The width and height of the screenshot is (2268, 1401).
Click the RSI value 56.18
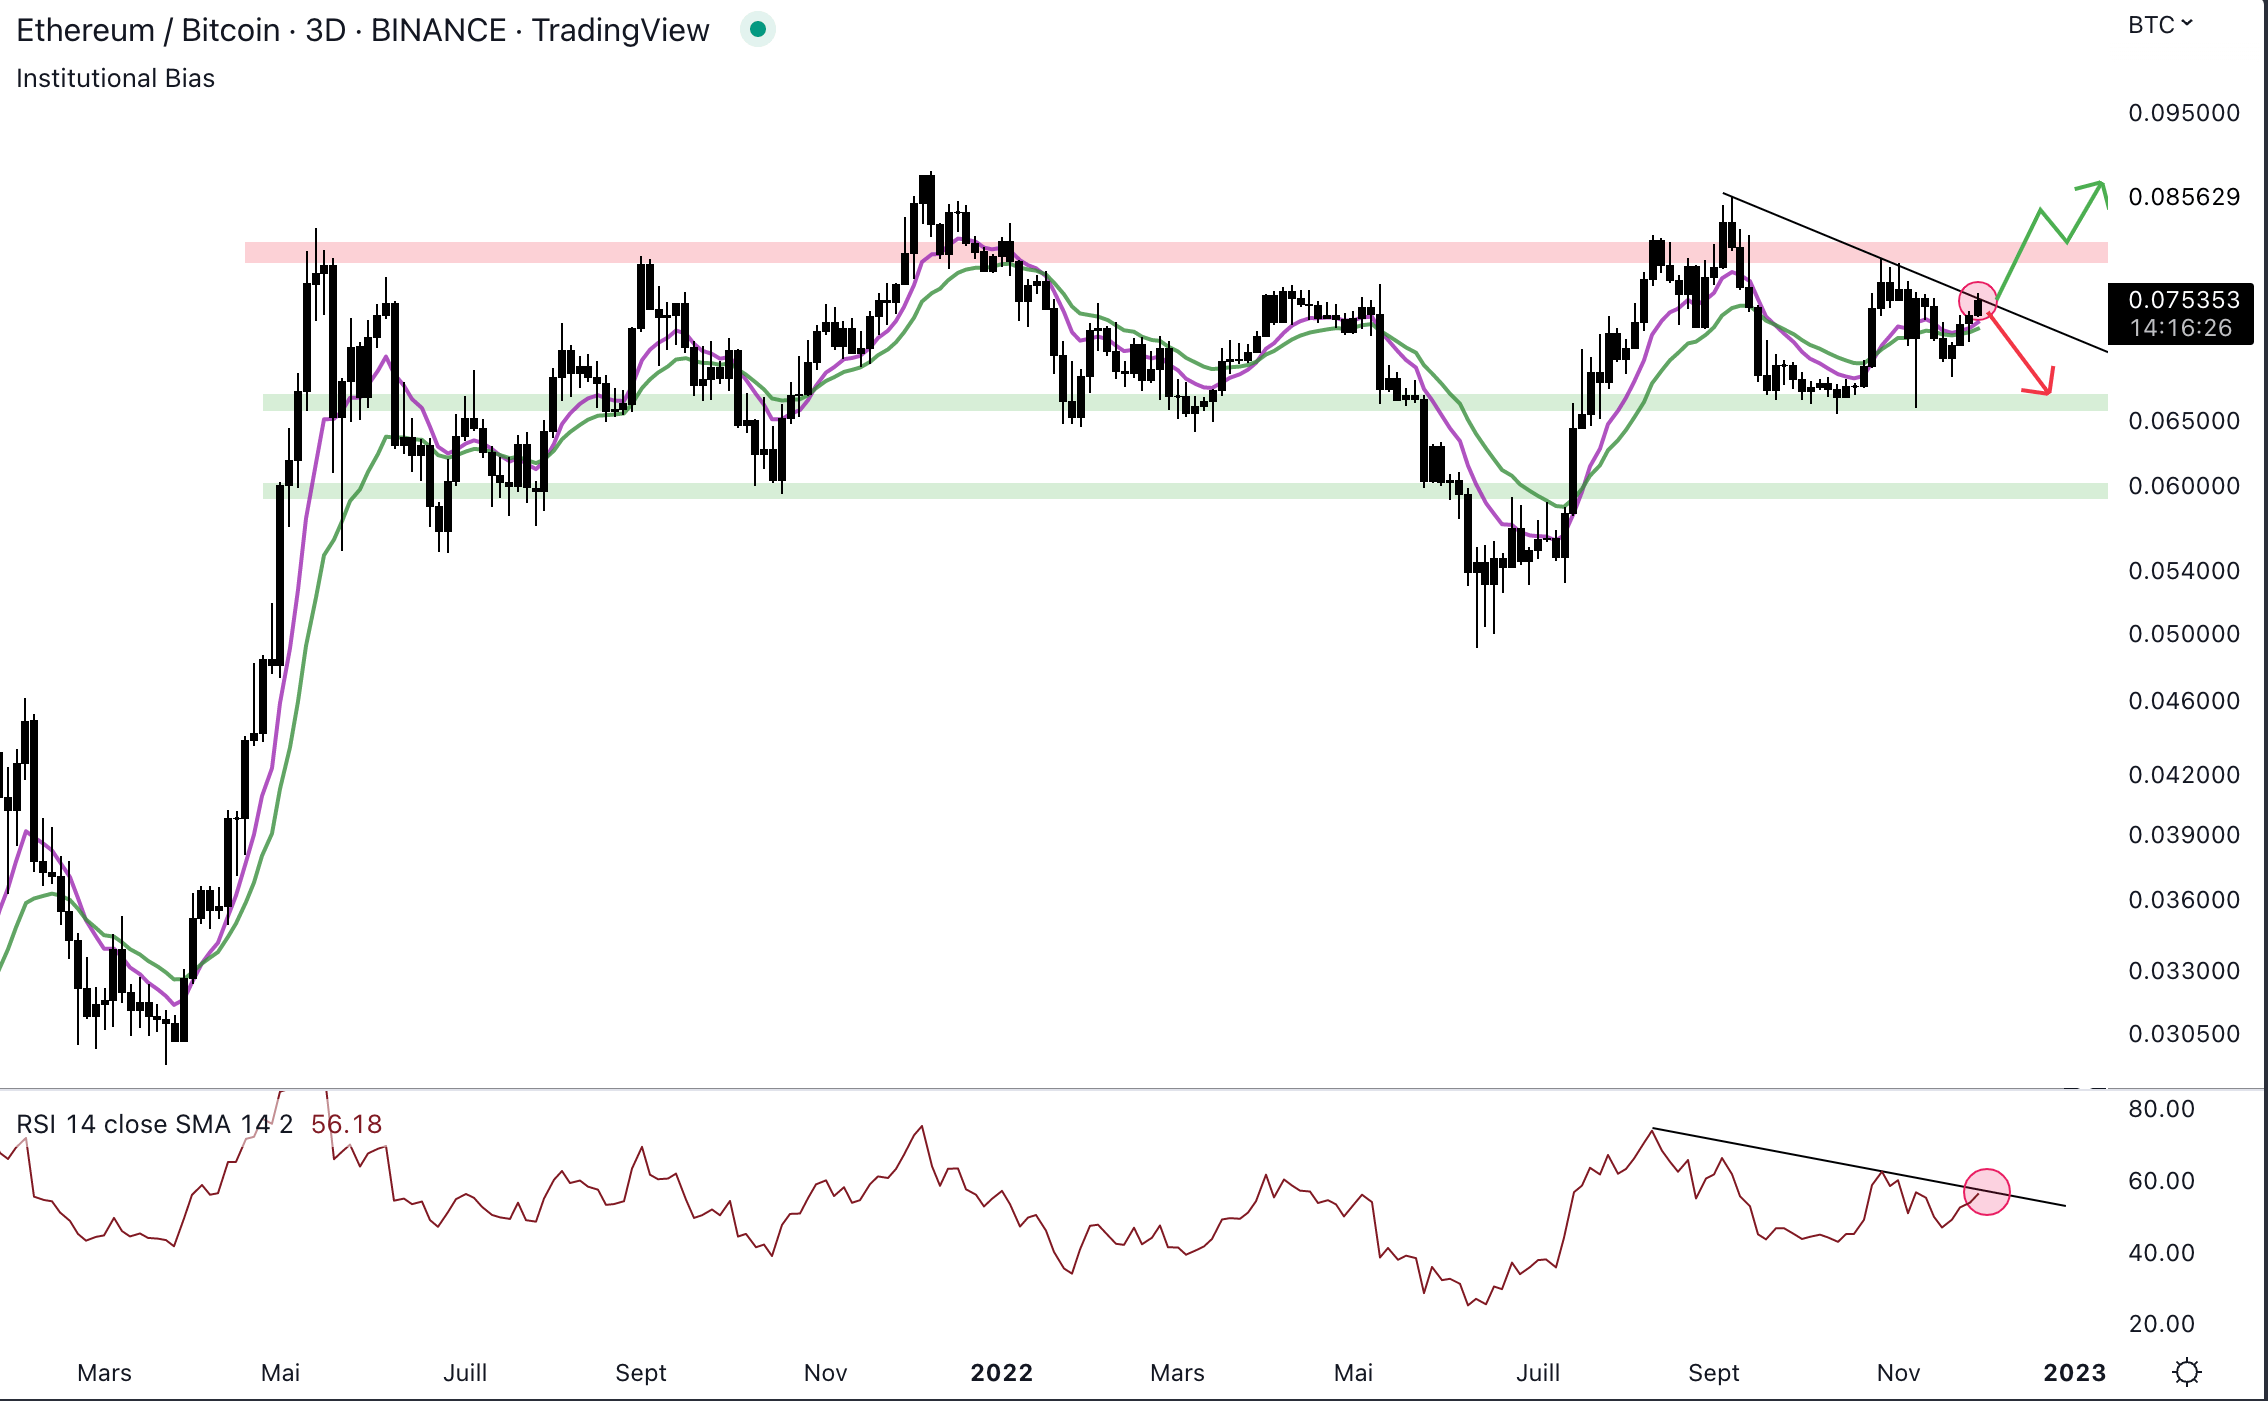pyautogui.click(x=346, y=1124)
